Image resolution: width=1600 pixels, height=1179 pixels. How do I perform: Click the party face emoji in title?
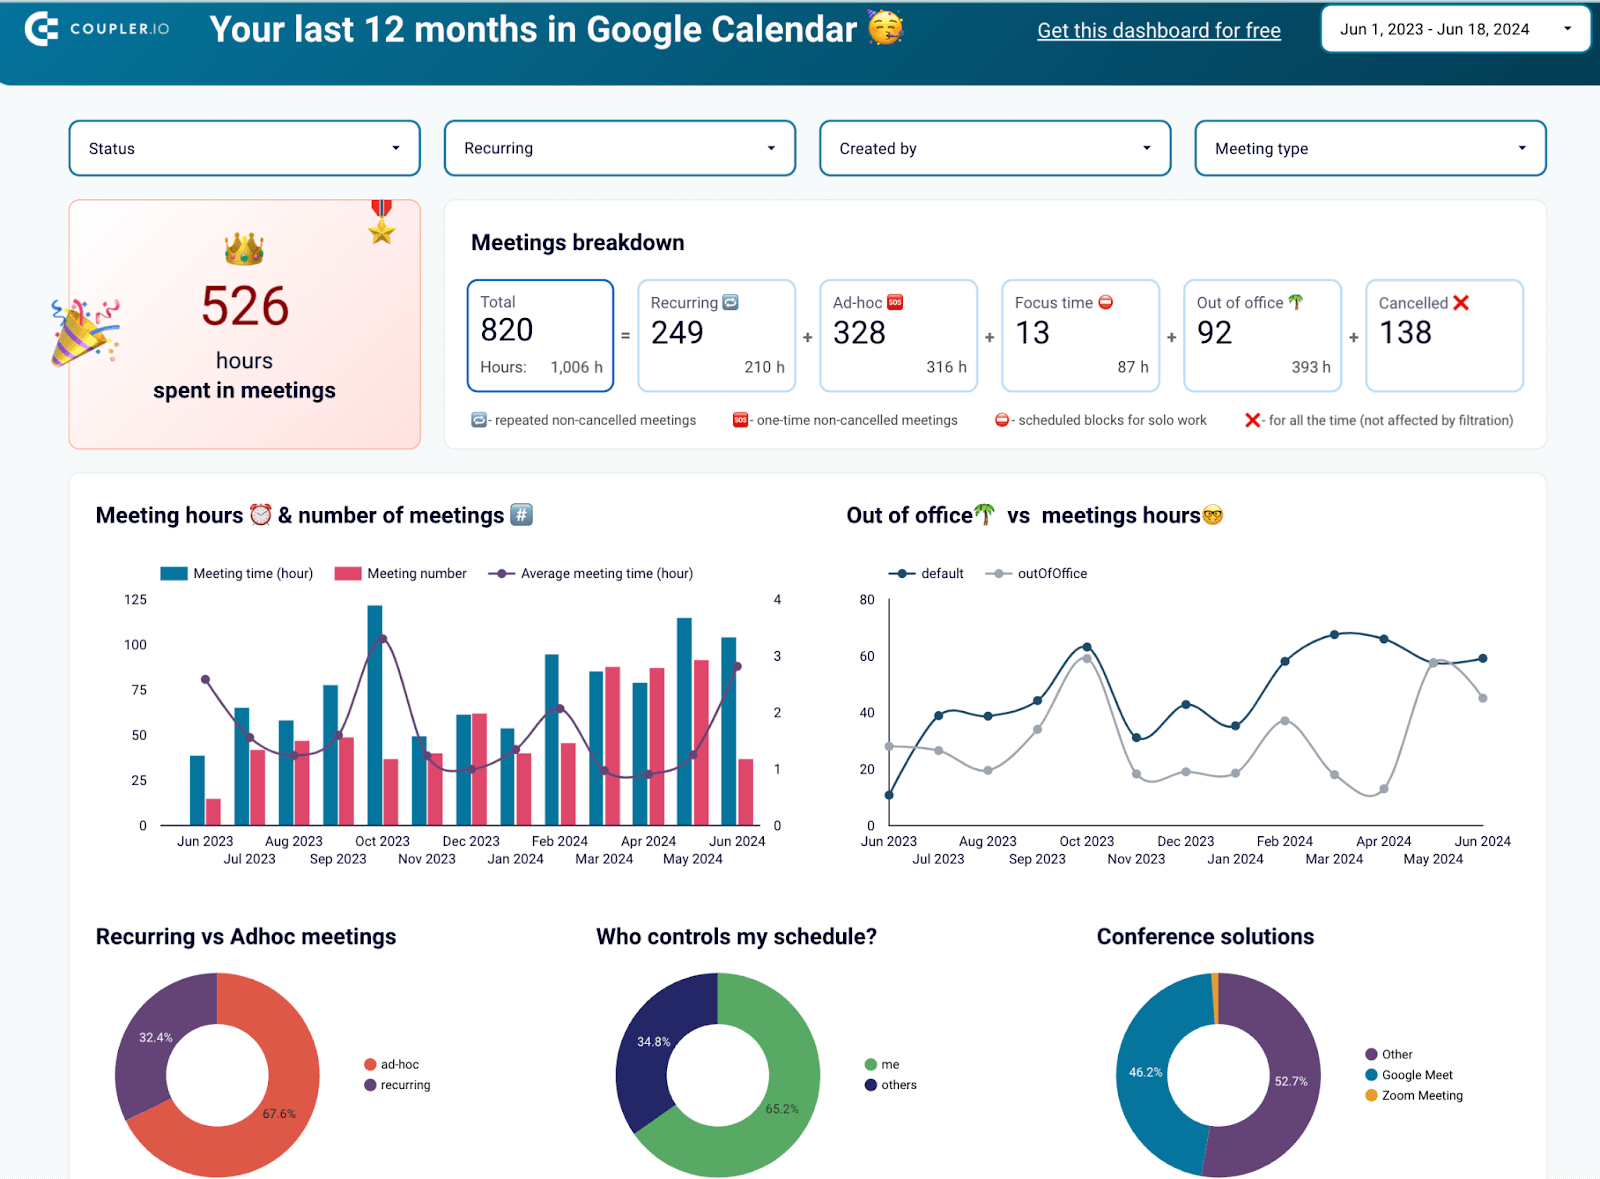tap(885, 28)
